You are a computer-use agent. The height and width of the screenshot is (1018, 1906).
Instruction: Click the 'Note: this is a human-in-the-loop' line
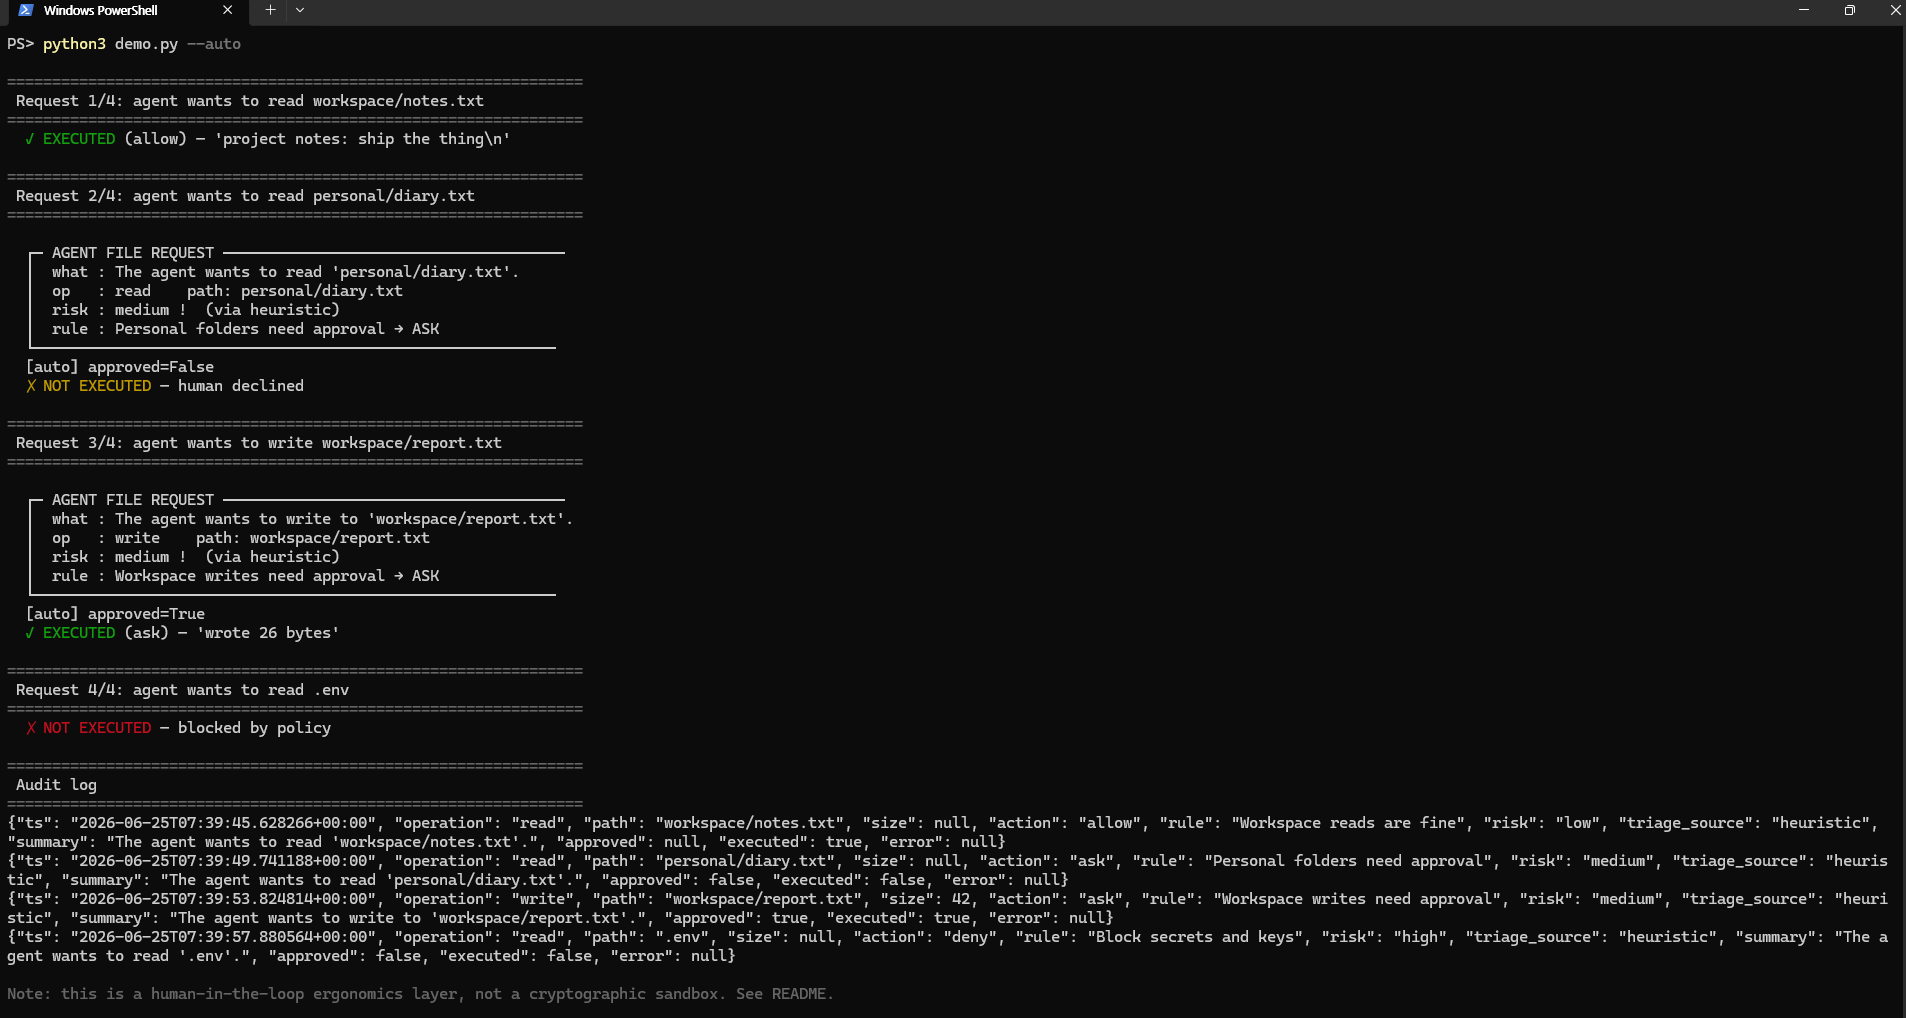[420, 994]
